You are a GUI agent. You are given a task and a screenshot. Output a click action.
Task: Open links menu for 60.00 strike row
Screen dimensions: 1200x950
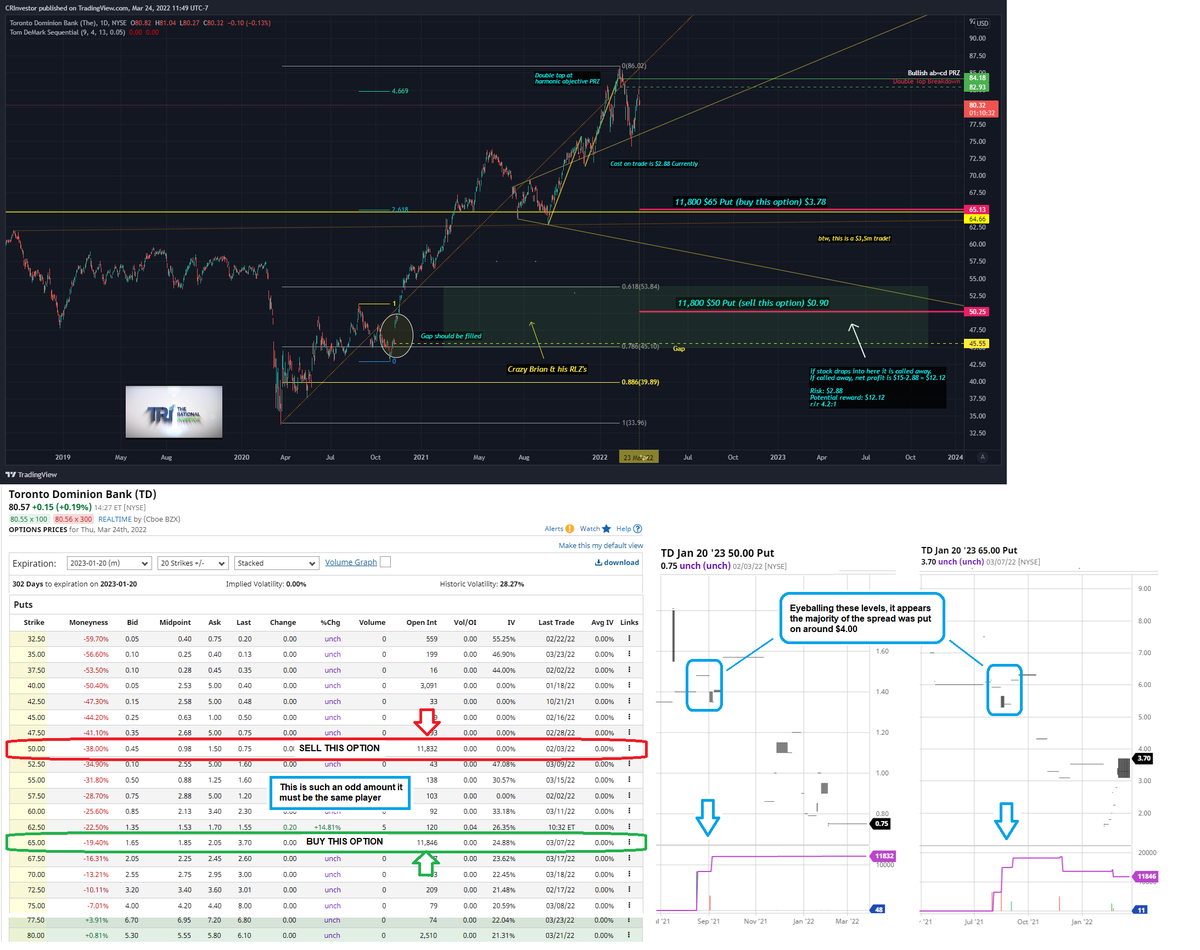[x=629, y=811]
